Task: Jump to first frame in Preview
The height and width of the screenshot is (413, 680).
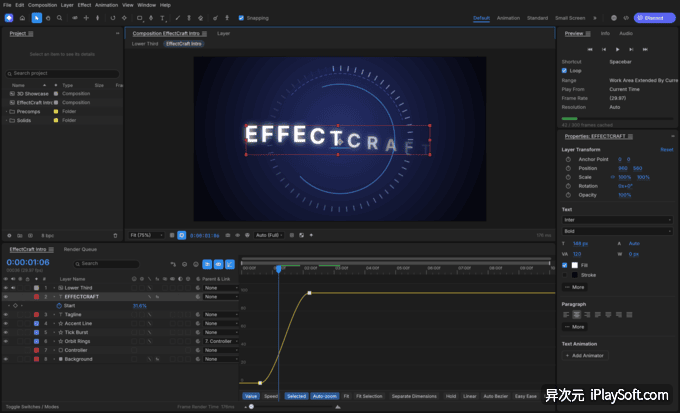Action: 590,49
